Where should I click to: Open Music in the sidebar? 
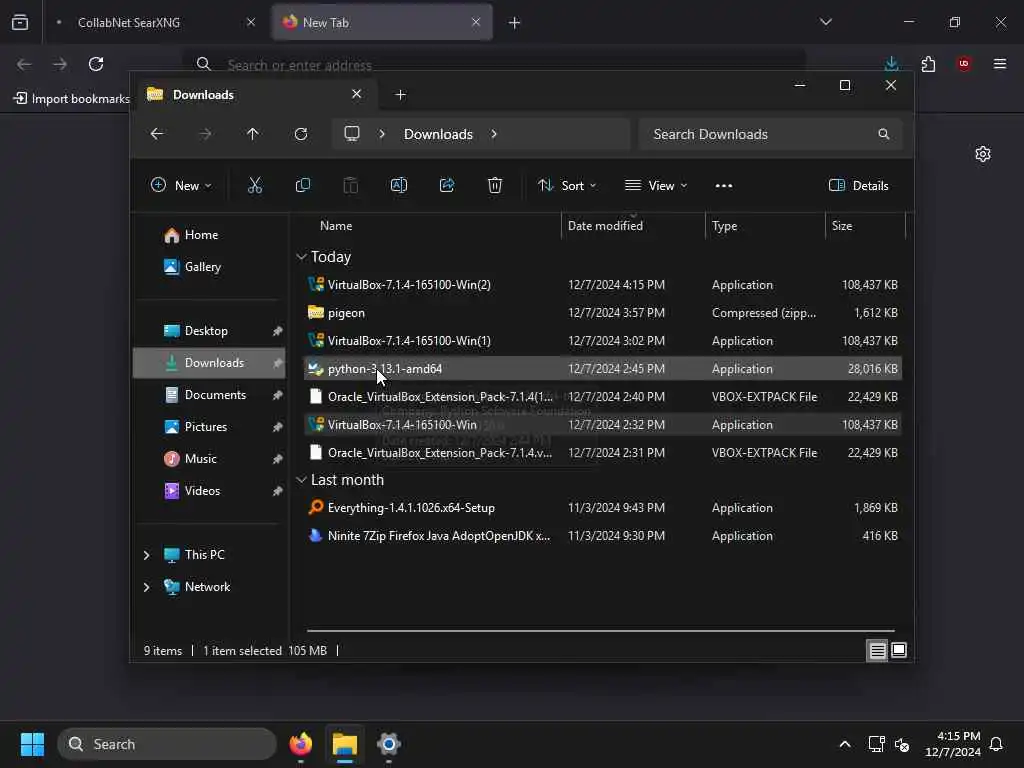pyautogui.click(x=200, y=458)
